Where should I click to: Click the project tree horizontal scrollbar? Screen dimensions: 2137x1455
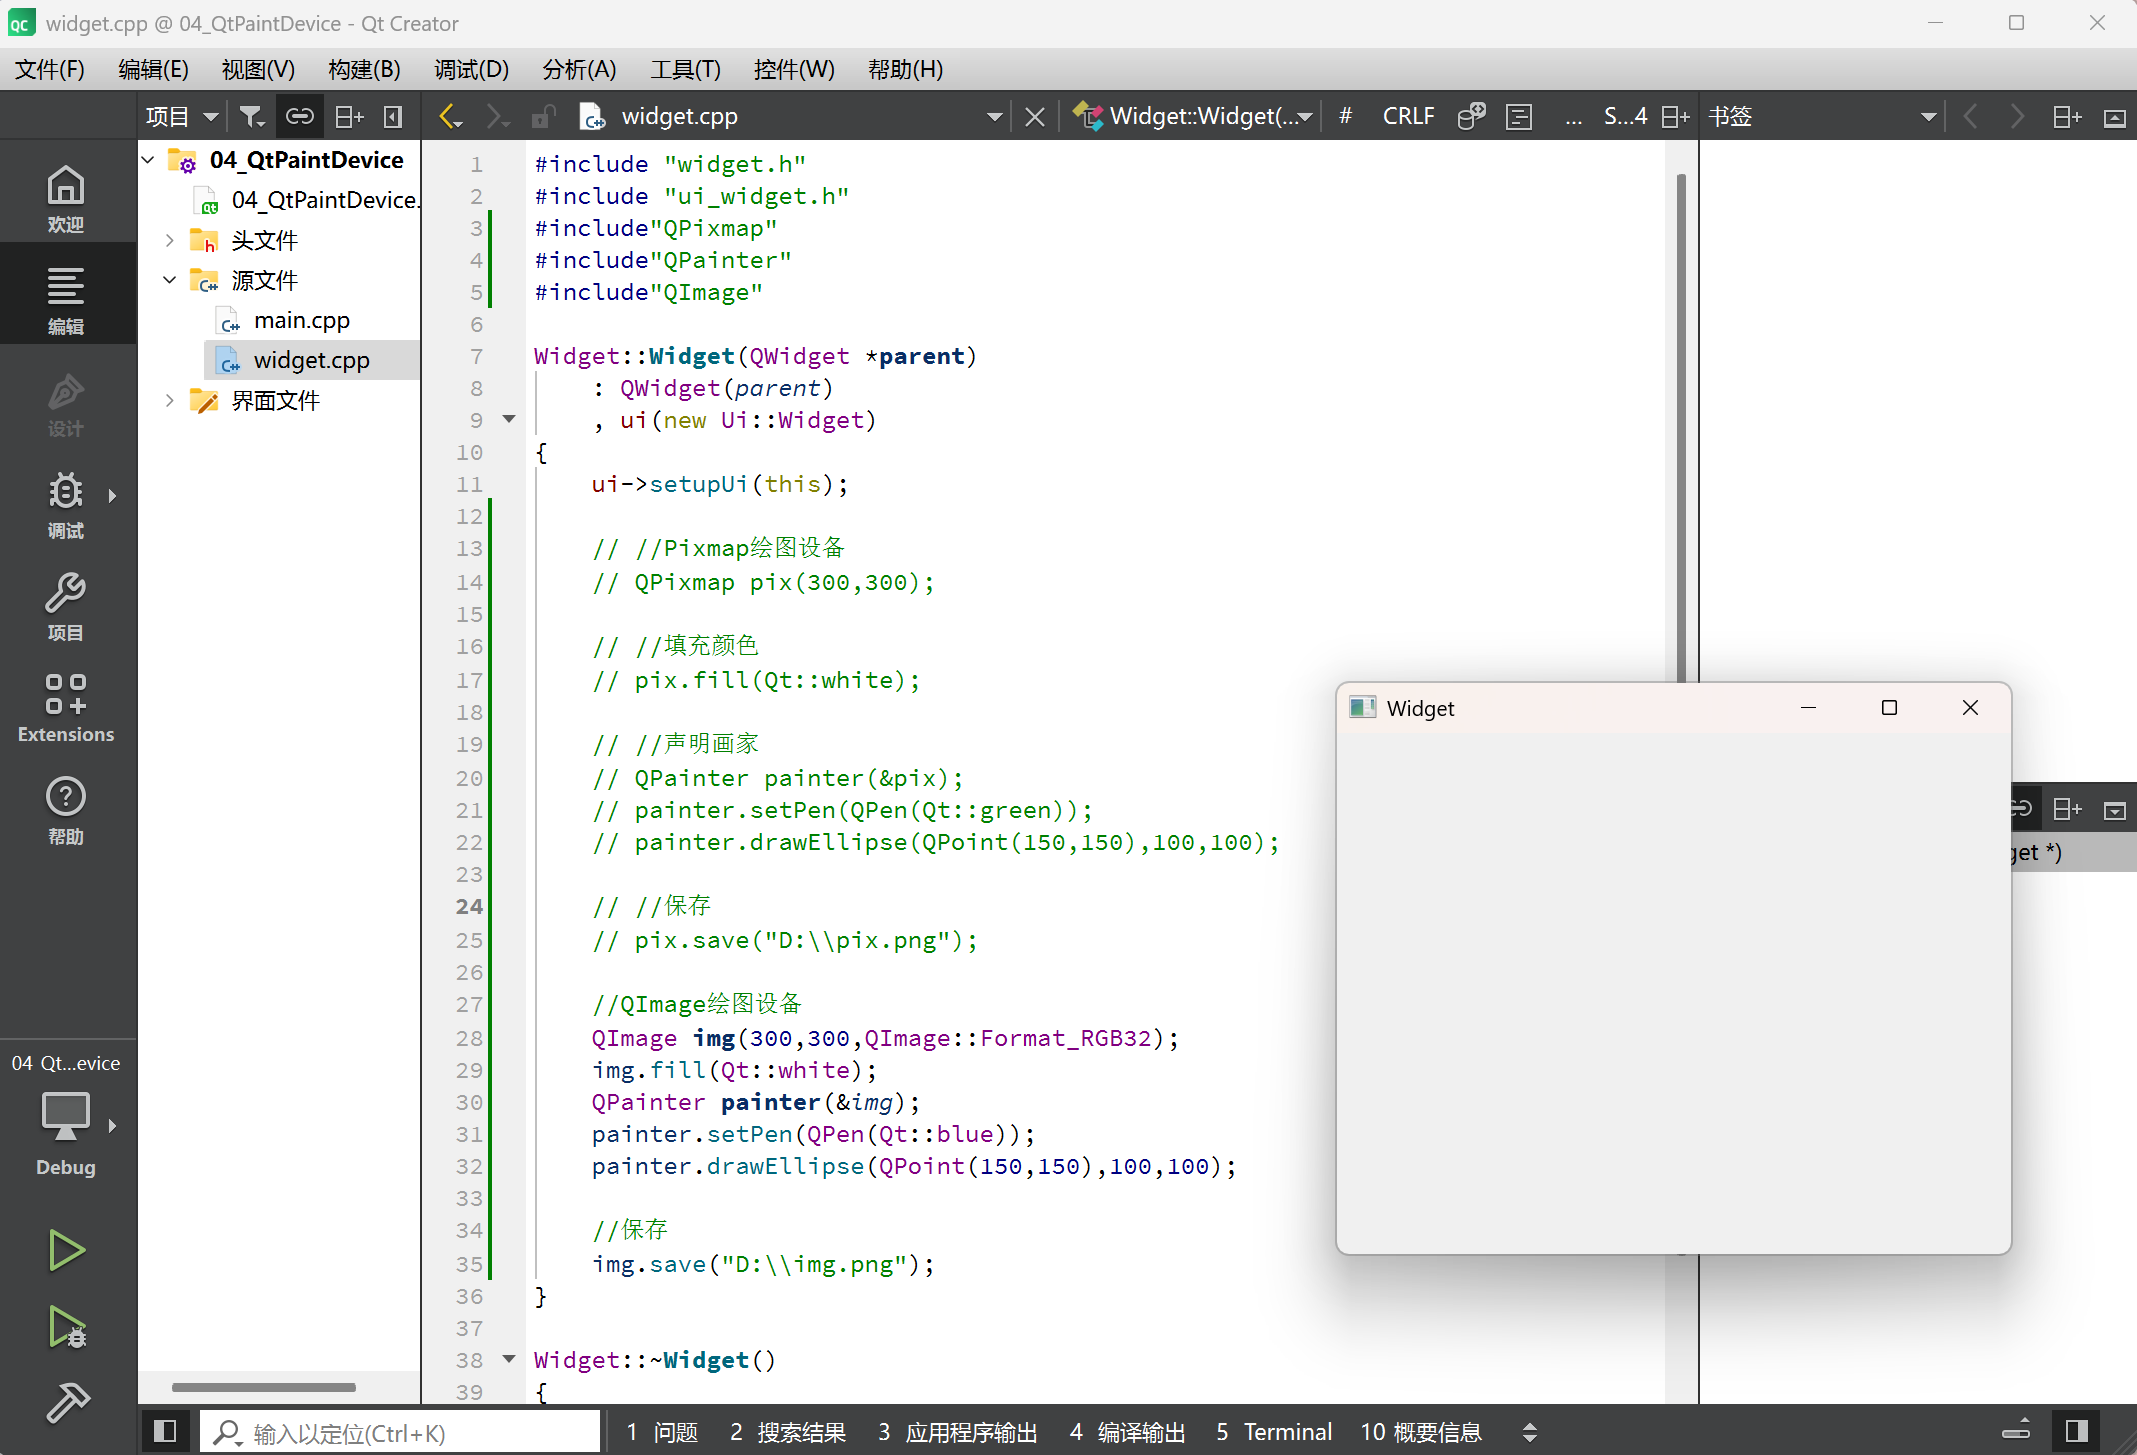[x=263, y=1387]
